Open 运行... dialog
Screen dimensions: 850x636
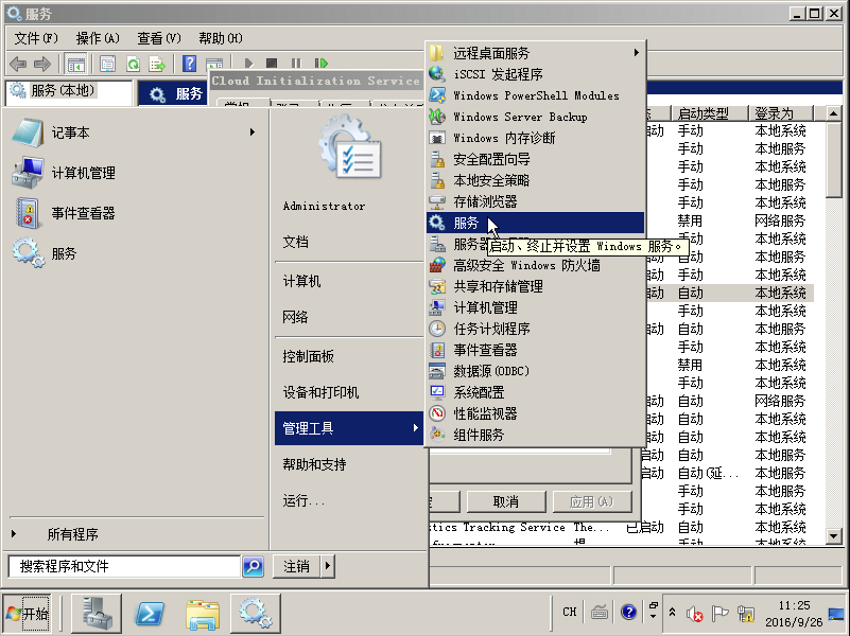click(x=304, y=500)
